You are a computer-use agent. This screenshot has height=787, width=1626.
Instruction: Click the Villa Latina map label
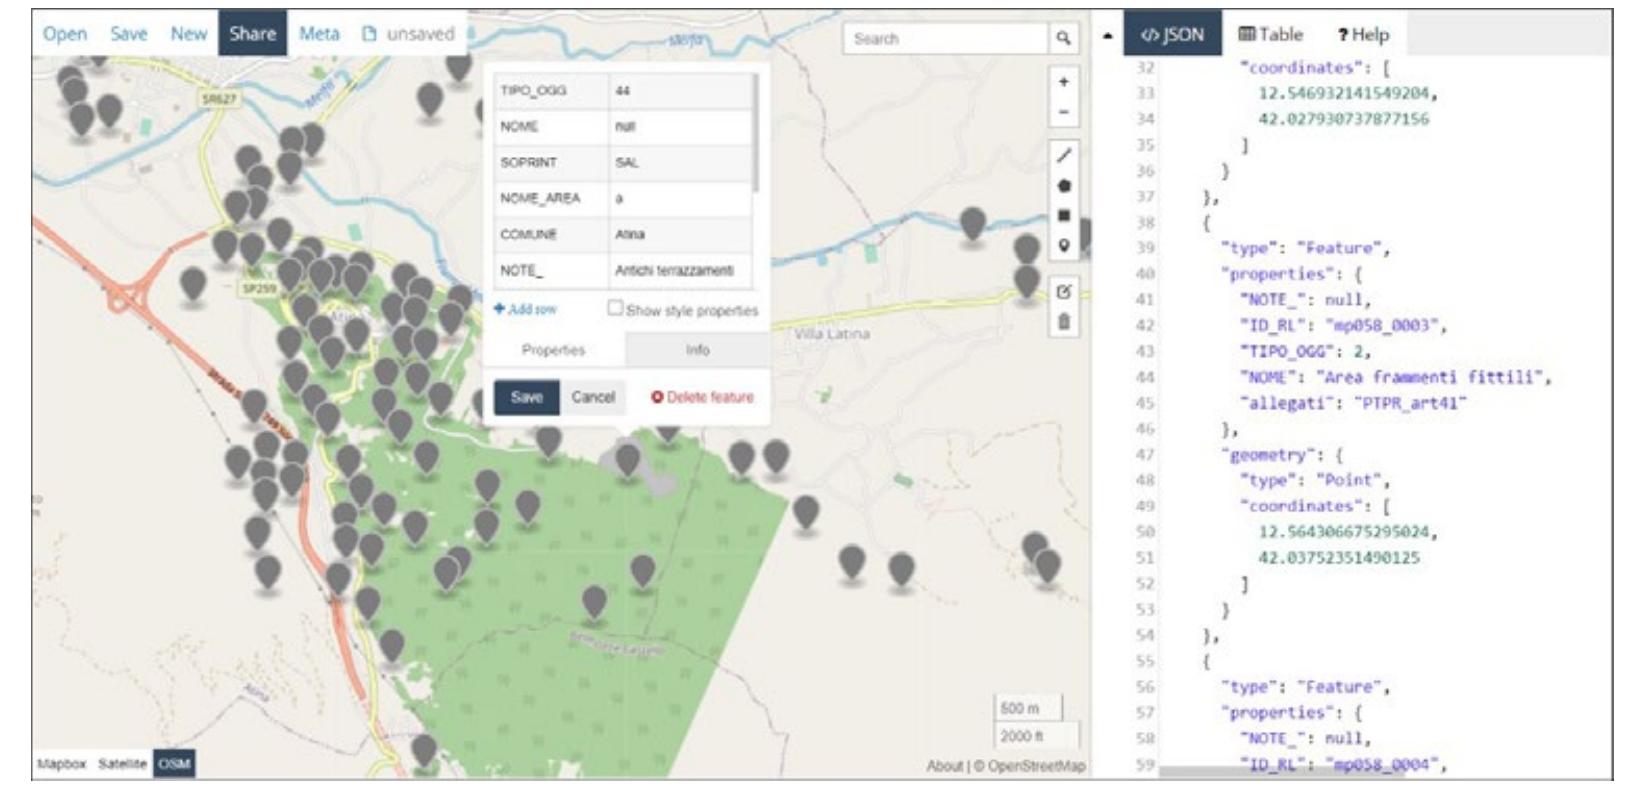pos(832,334)
